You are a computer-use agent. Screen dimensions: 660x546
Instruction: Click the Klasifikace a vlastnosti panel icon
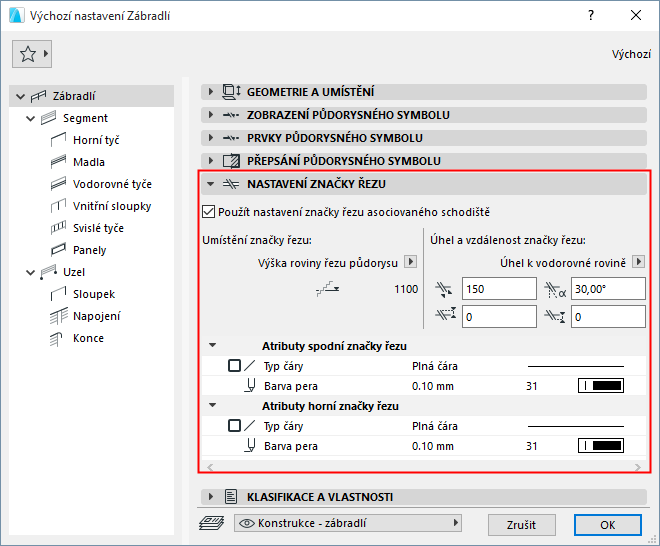pos(231,497)
